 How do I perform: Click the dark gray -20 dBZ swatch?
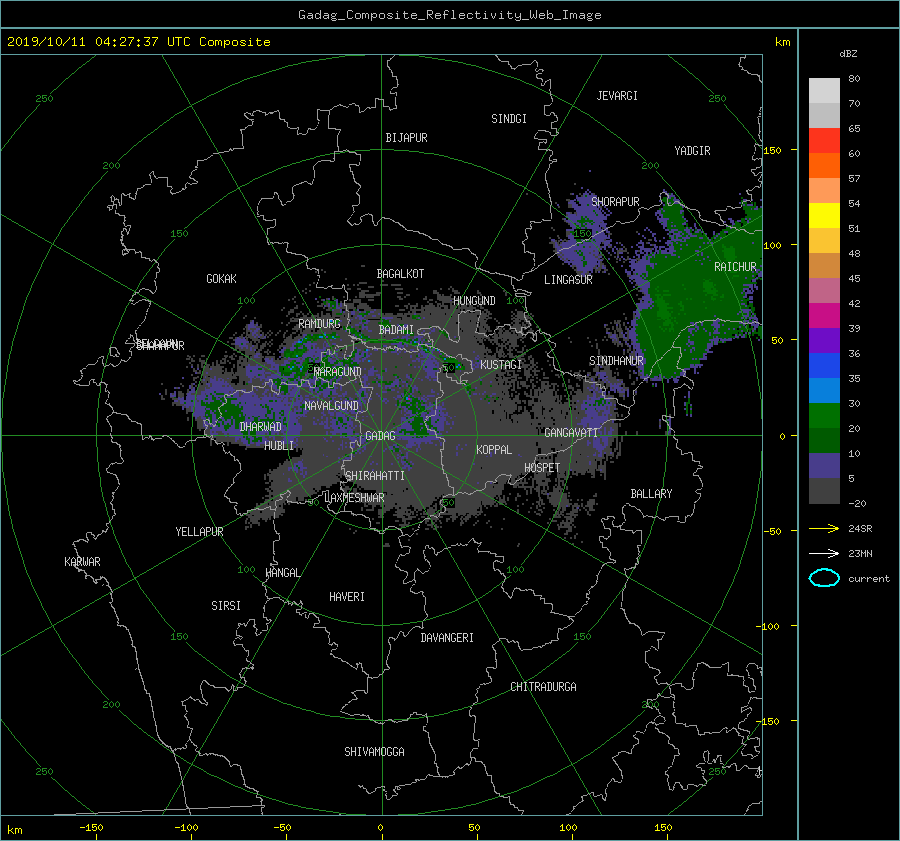click(x=824, y=490)
